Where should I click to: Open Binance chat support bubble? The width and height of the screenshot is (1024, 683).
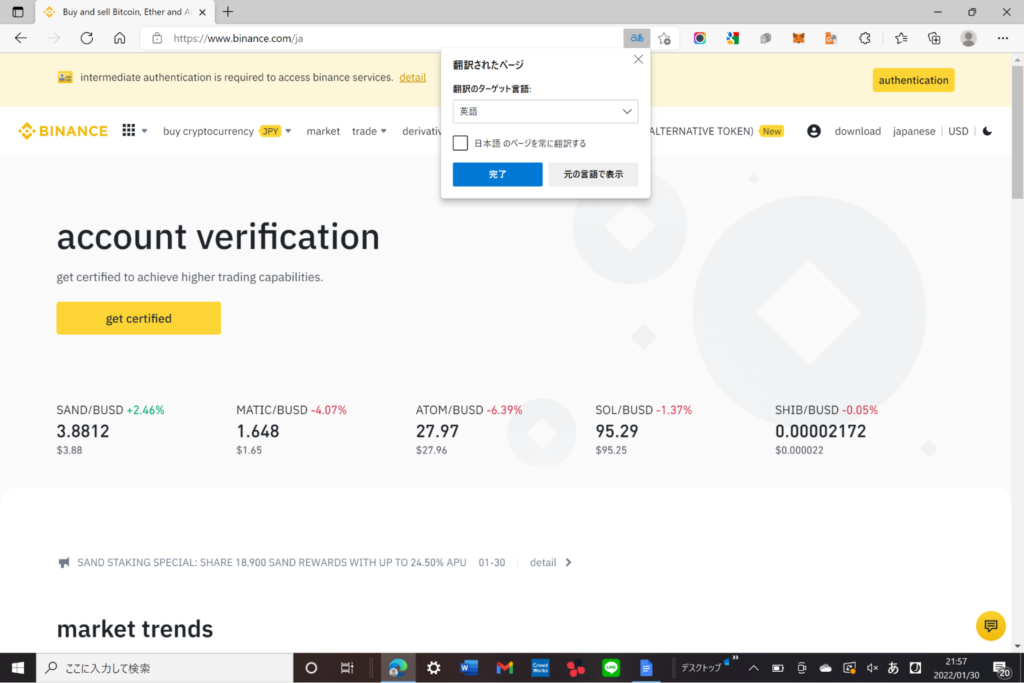point(991,626)
